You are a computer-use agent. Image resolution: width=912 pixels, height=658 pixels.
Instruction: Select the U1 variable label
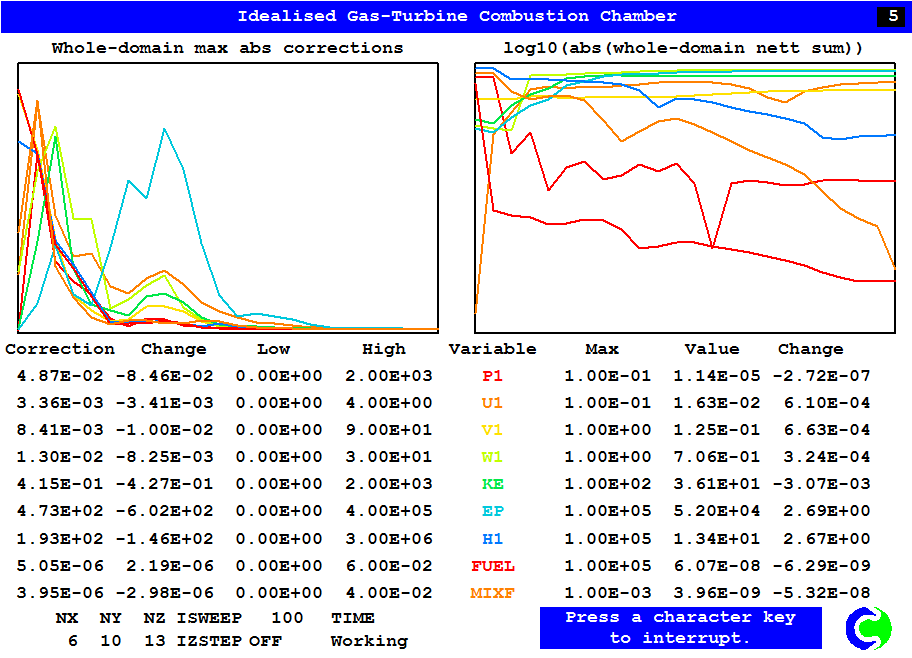(492, 403)
